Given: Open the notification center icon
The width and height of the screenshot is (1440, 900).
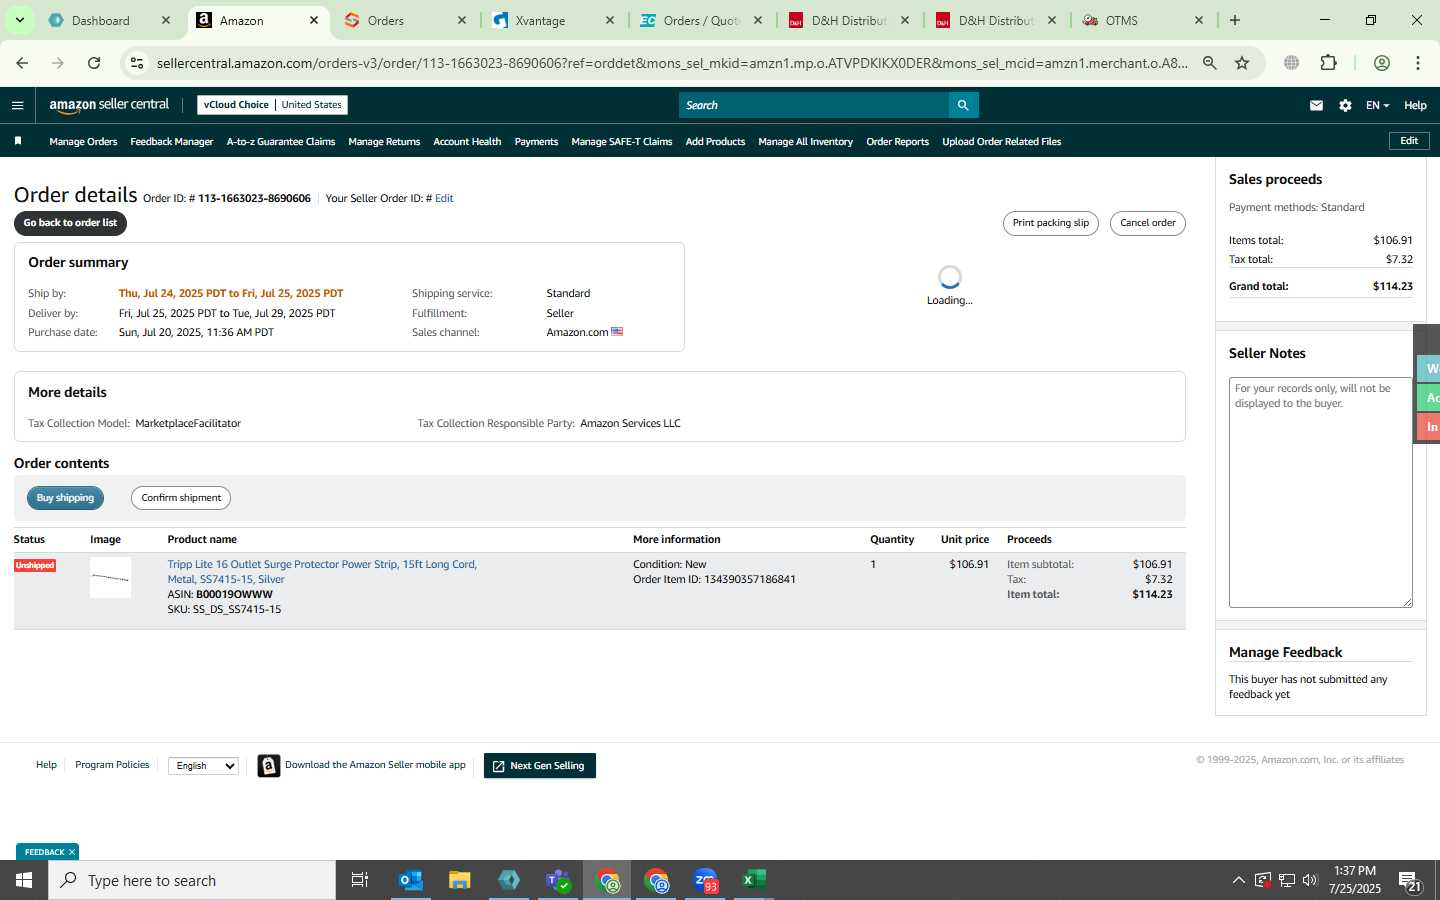Looking at the screenshot, I should 1410,881.
